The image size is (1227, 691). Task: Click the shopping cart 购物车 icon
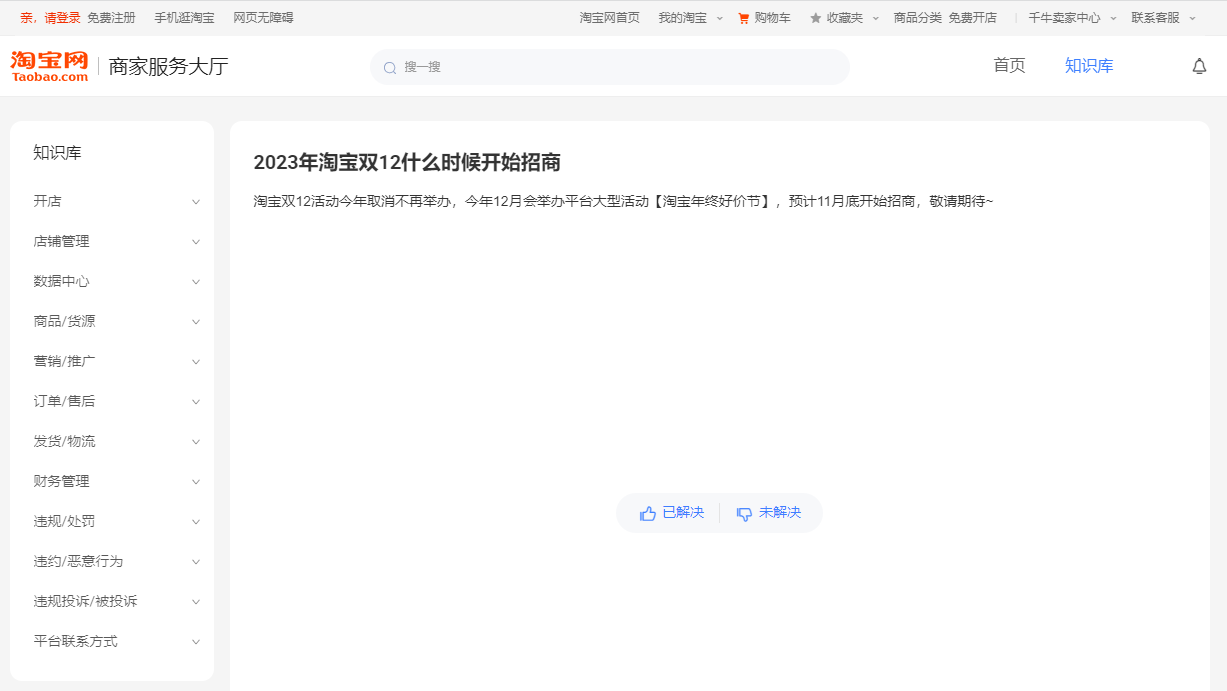[x=743, y=18]
